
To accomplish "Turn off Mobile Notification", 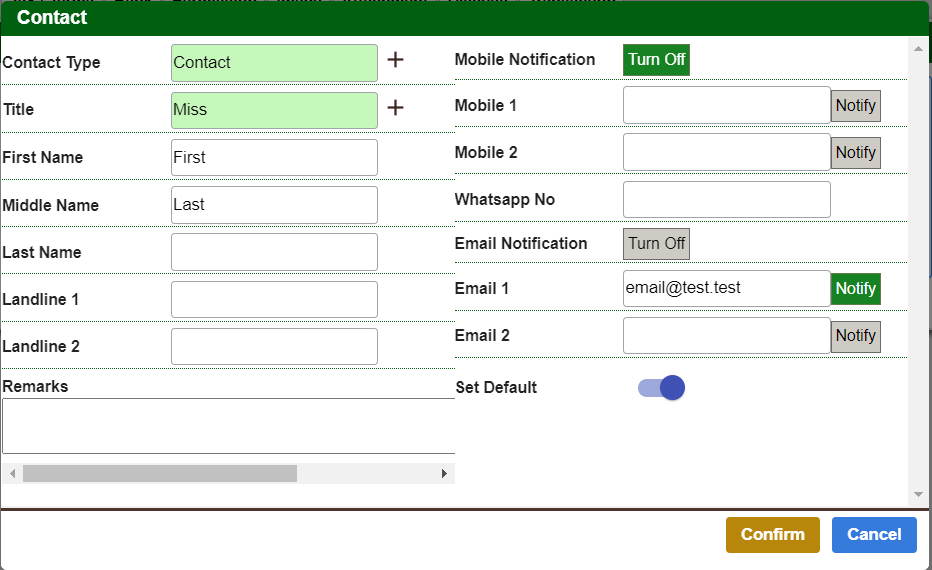I will (656, 60).
